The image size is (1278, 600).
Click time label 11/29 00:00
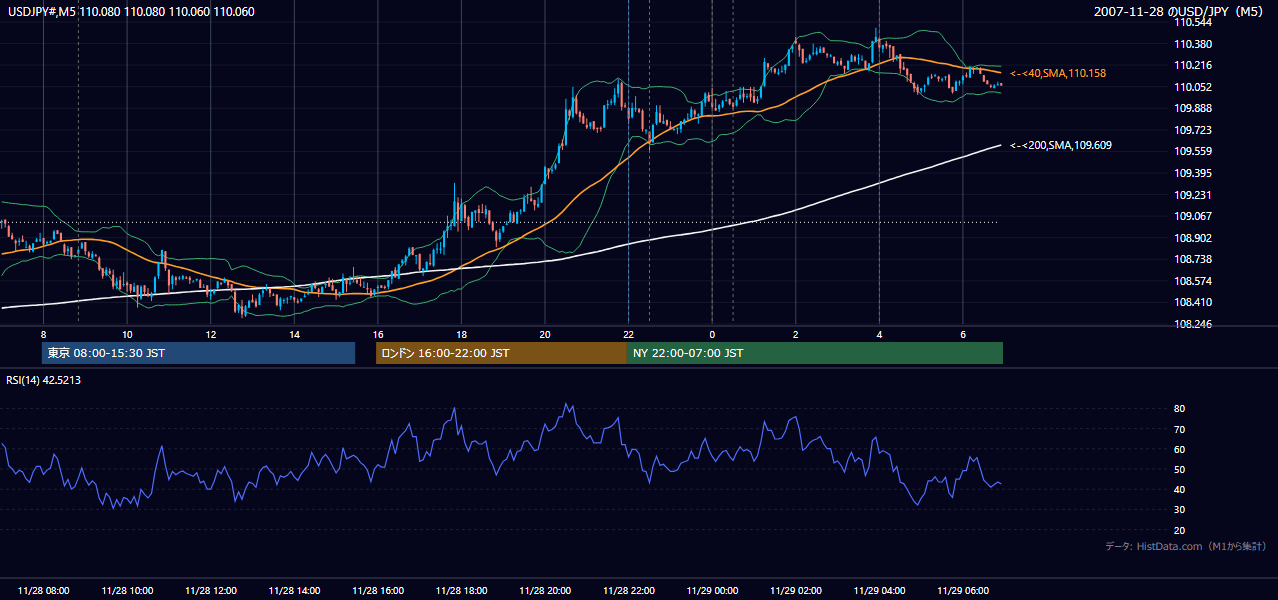pos(712,591)
